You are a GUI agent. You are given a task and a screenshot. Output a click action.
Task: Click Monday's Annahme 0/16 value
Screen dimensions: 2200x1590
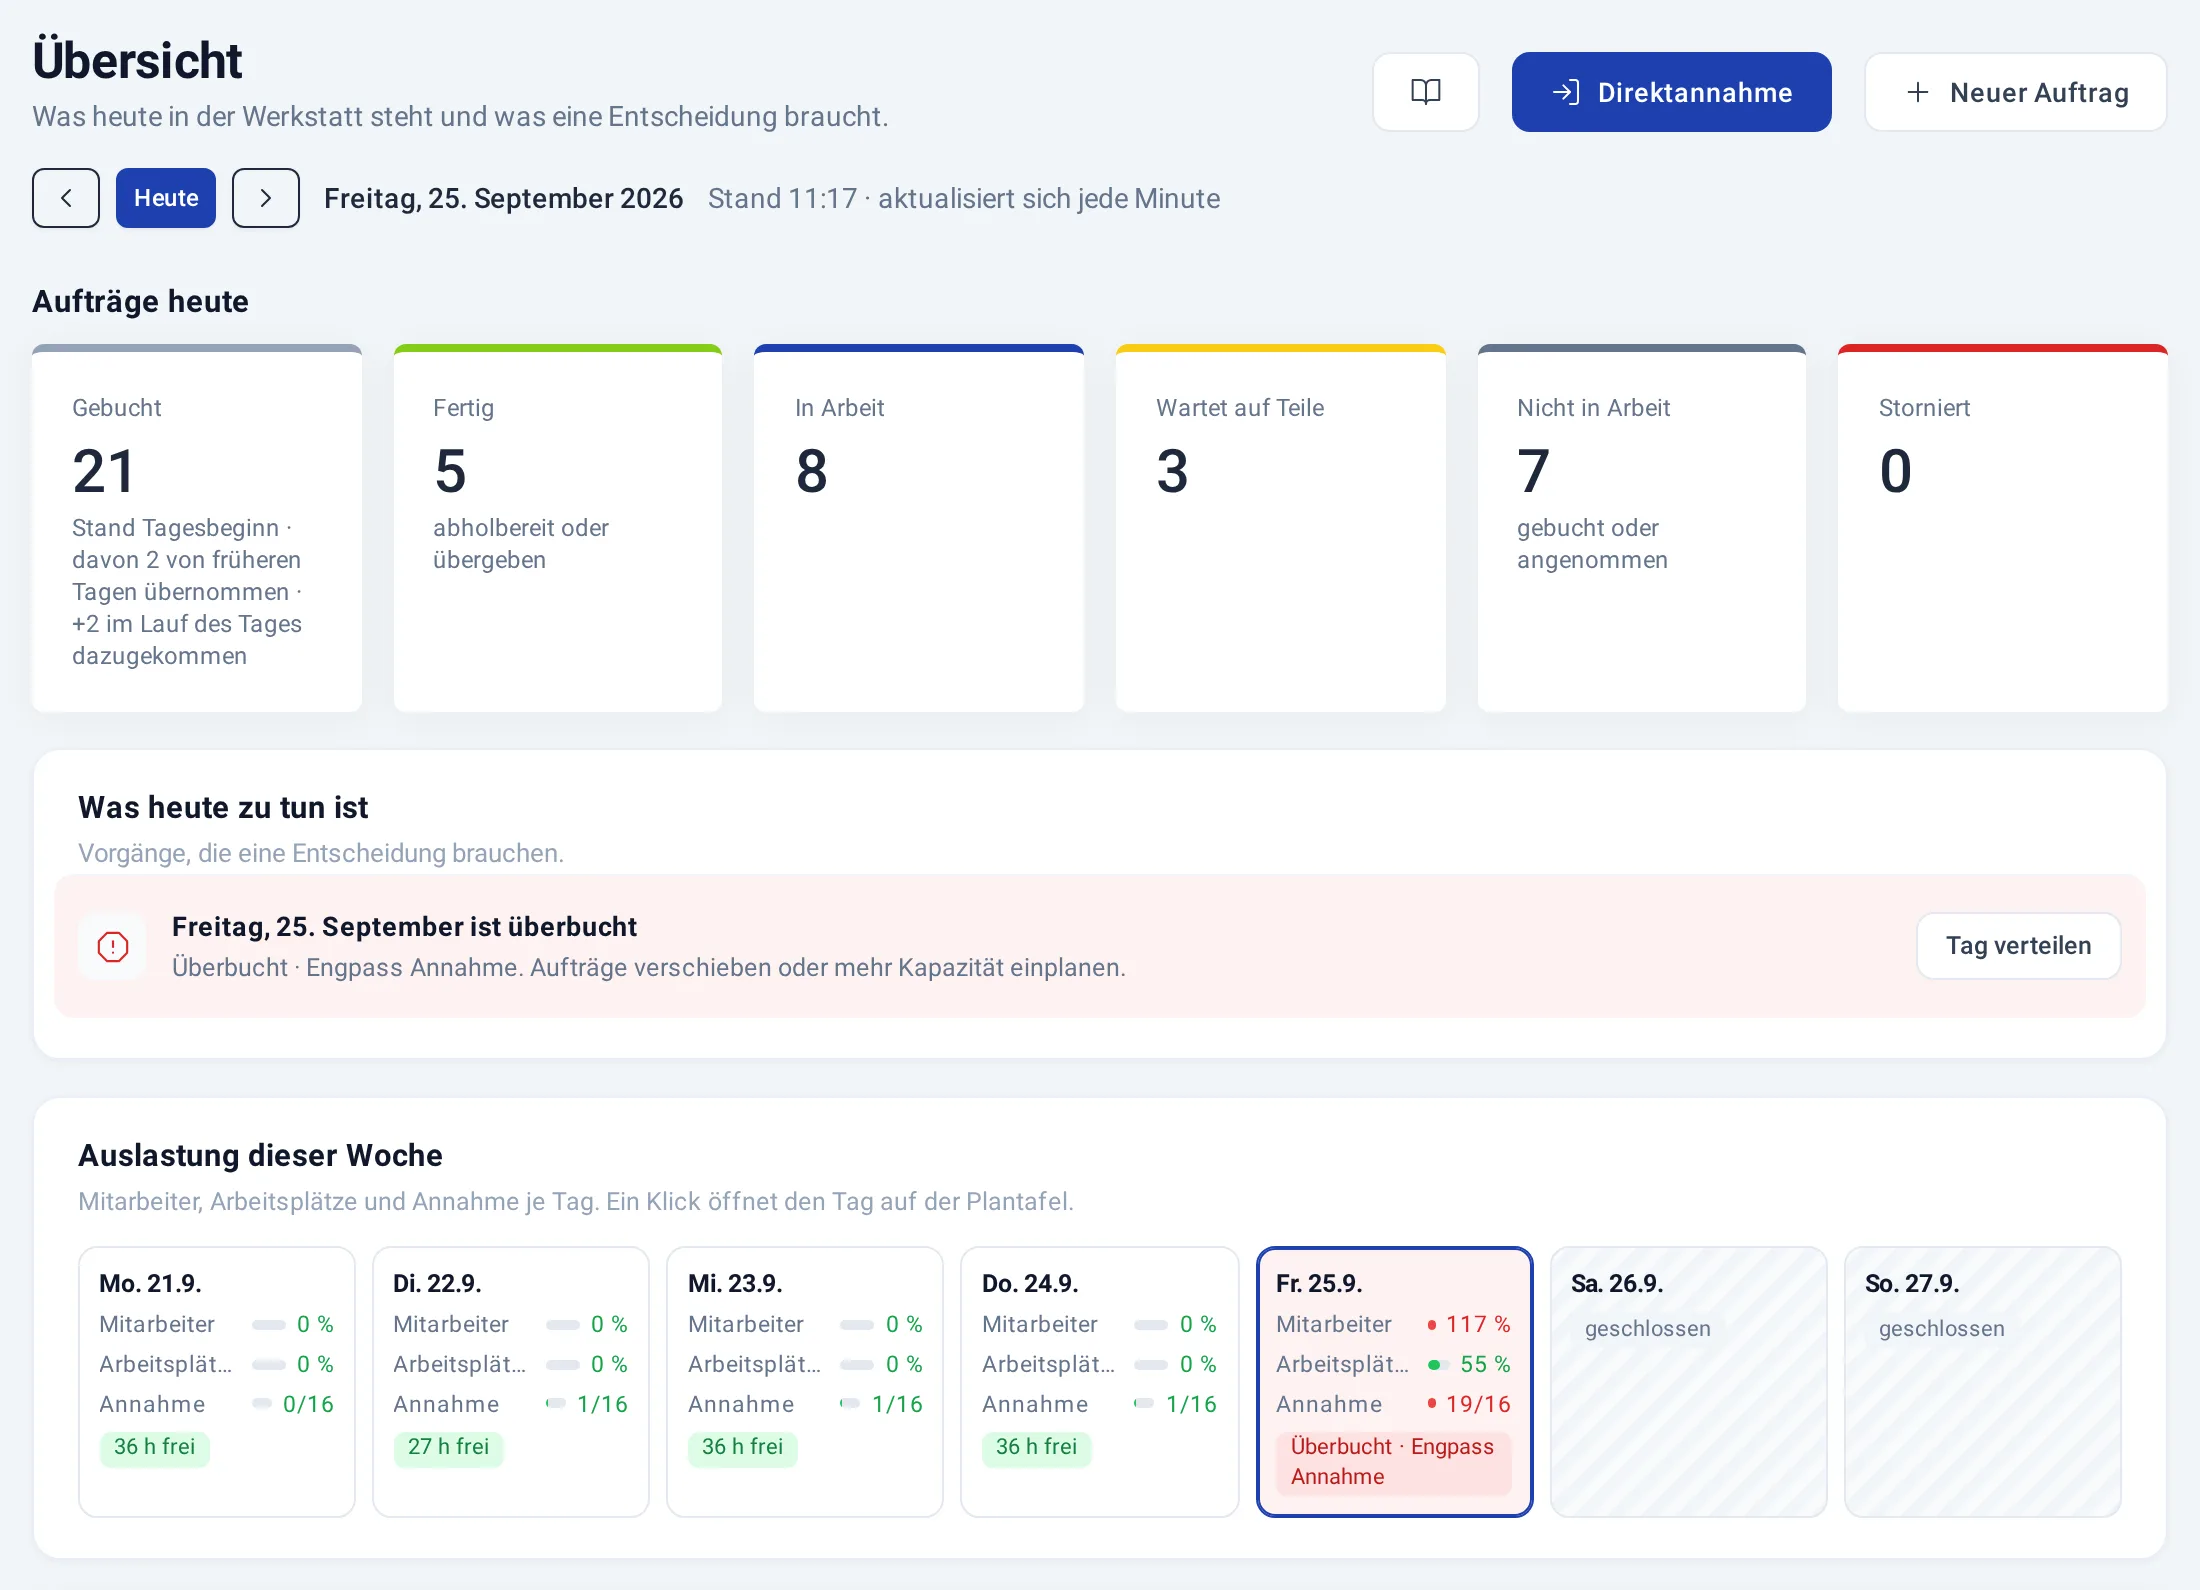point(308,1404)
